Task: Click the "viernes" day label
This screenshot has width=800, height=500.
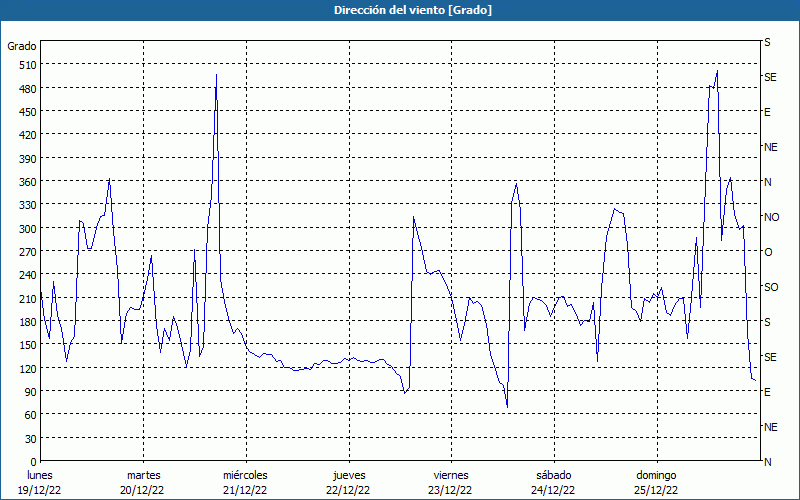Action: [x=451, y=476]
